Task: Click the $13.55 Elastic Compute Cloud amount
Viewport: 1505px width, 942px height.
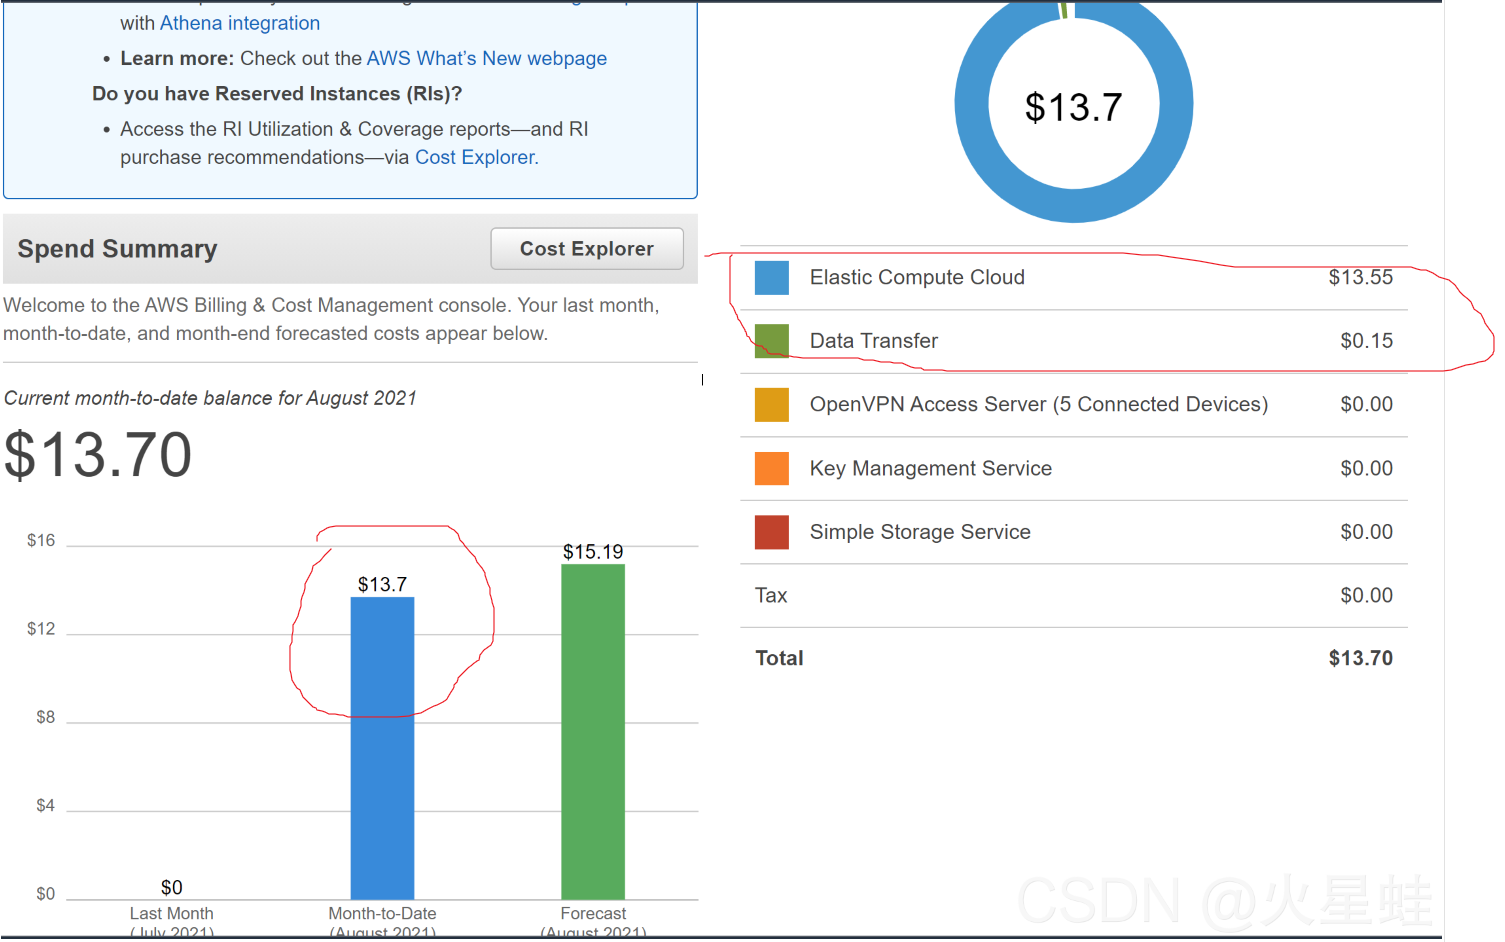Action: coord(1360,277)
